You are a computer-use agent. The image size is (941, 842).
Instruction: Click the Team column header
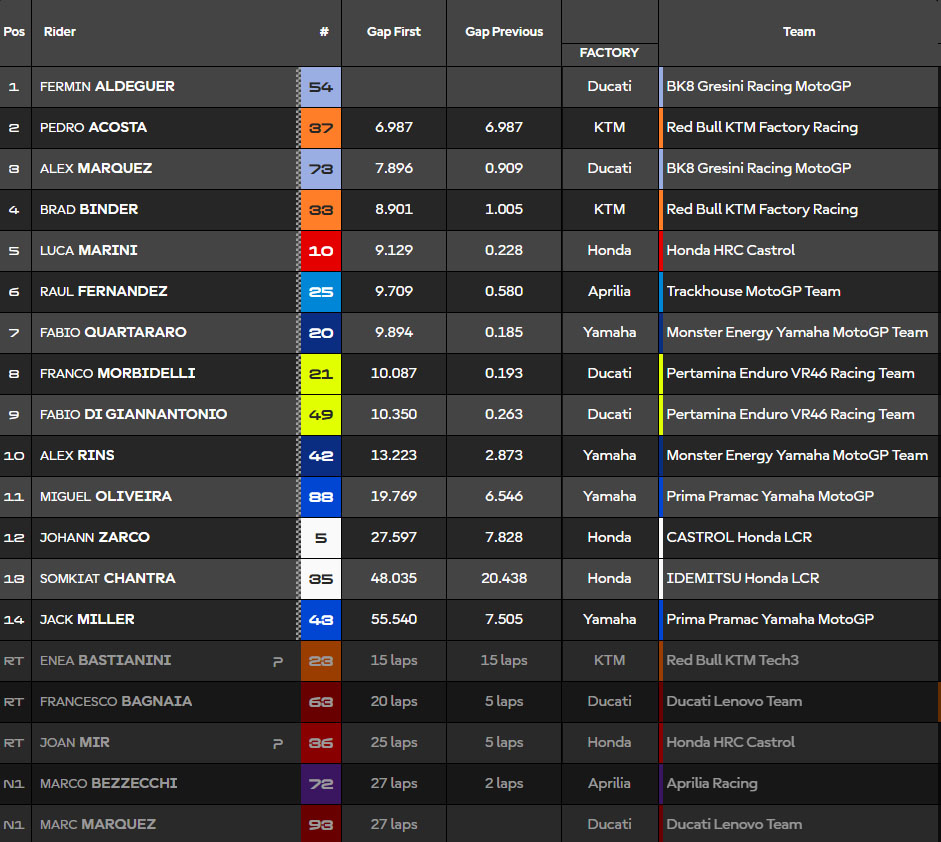pos(799,32)
